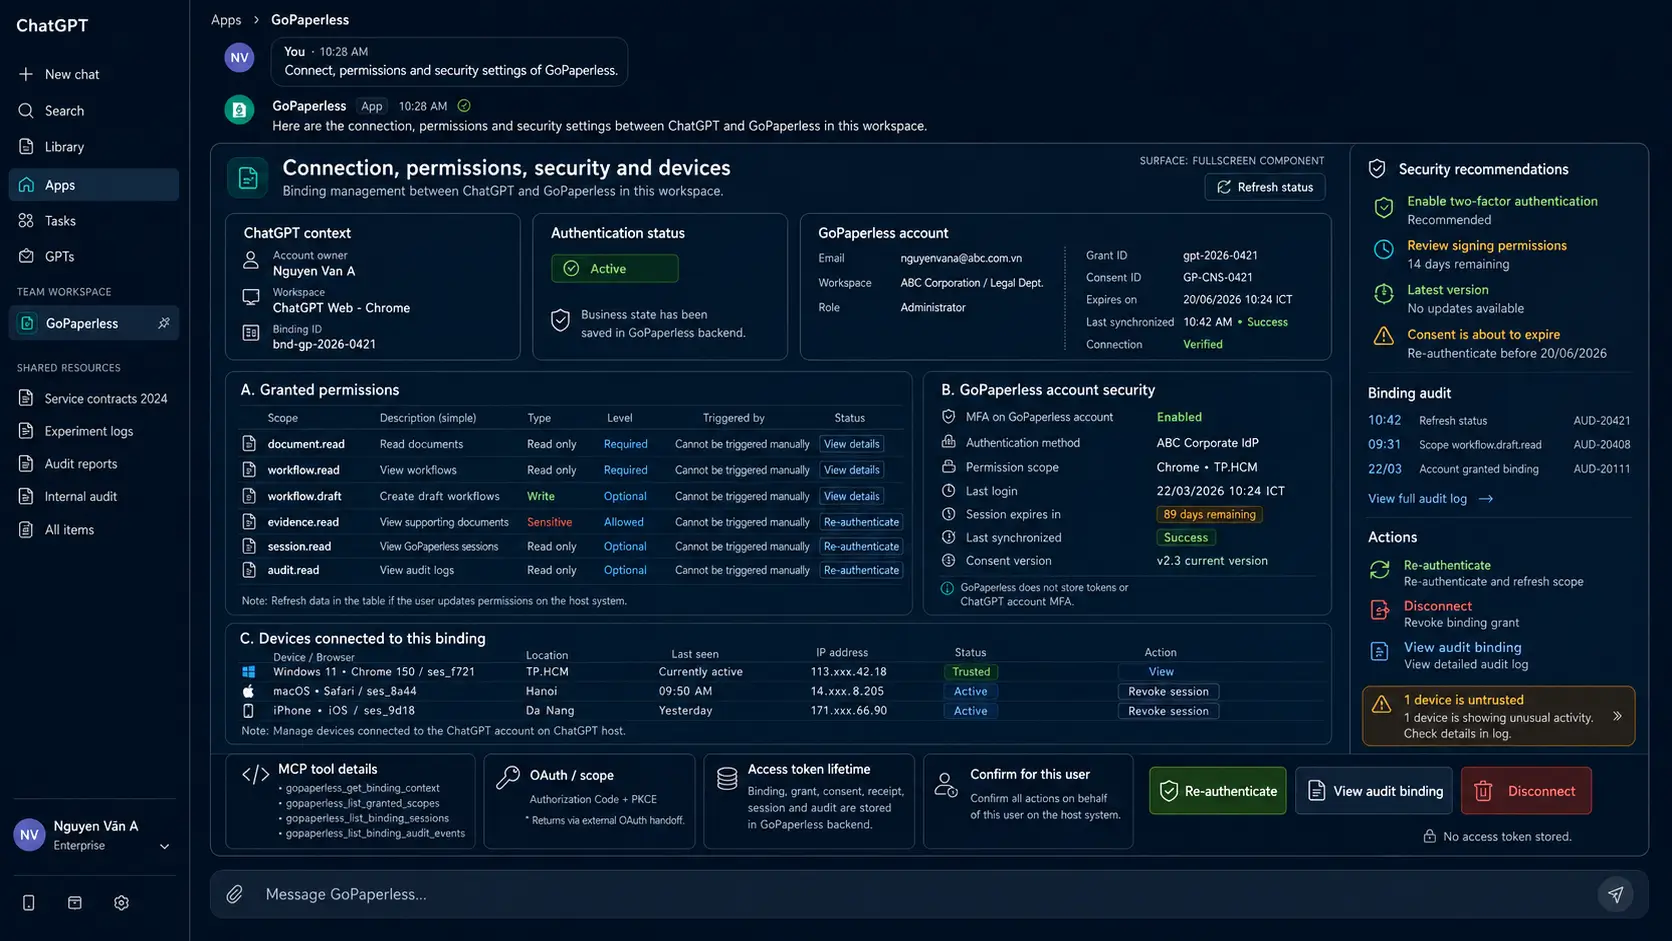Click the window icon beside the settings gear
Viewport: 1672px width, 941px height.
point(75,903)
